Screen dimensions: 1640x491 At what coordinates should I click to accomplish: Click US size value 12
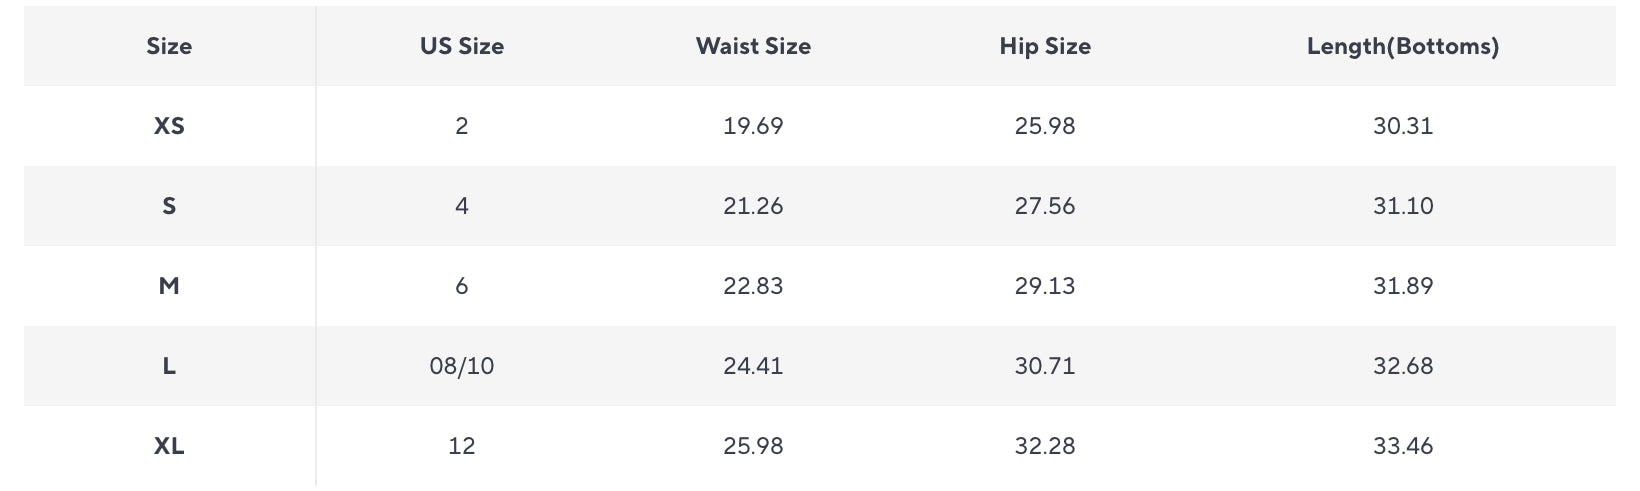tap(462, 446)
